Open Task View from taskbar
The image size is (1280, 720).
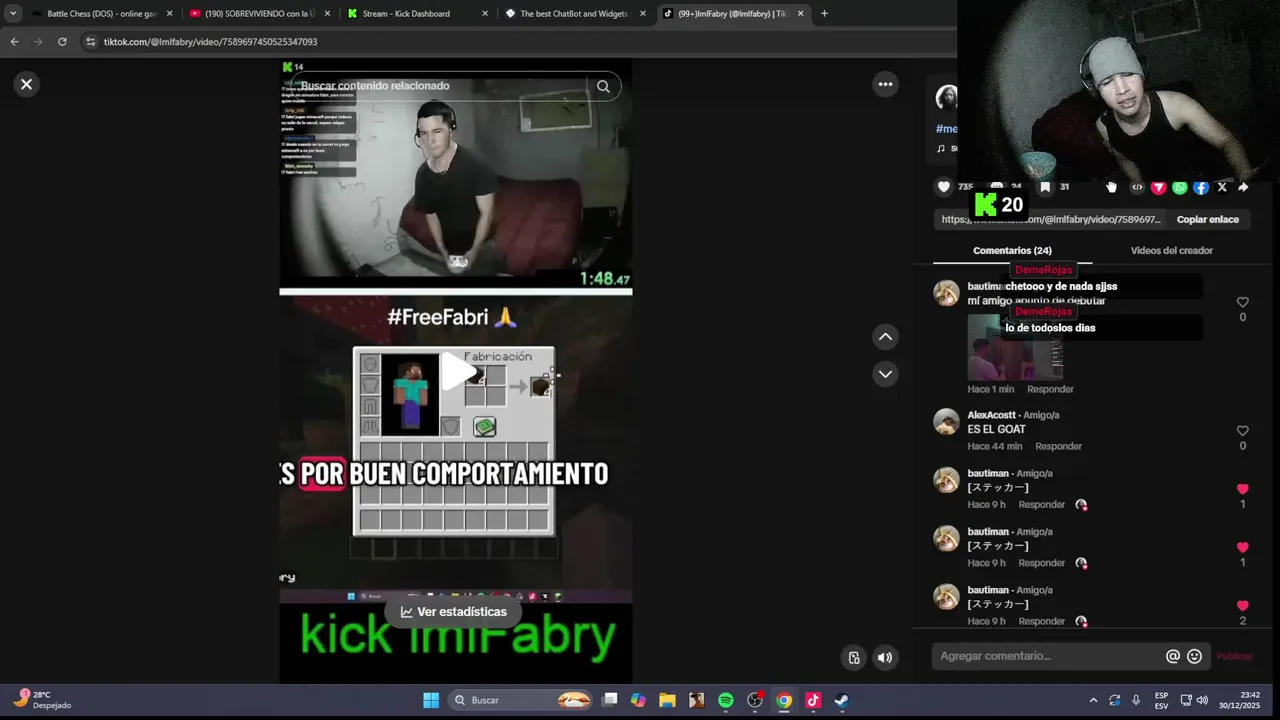[610, 700]
